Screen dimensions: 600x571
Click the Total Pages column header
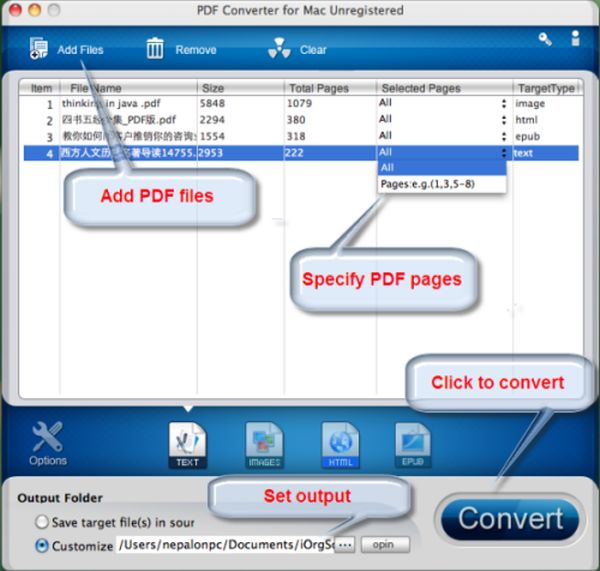(x=330, y=88)
